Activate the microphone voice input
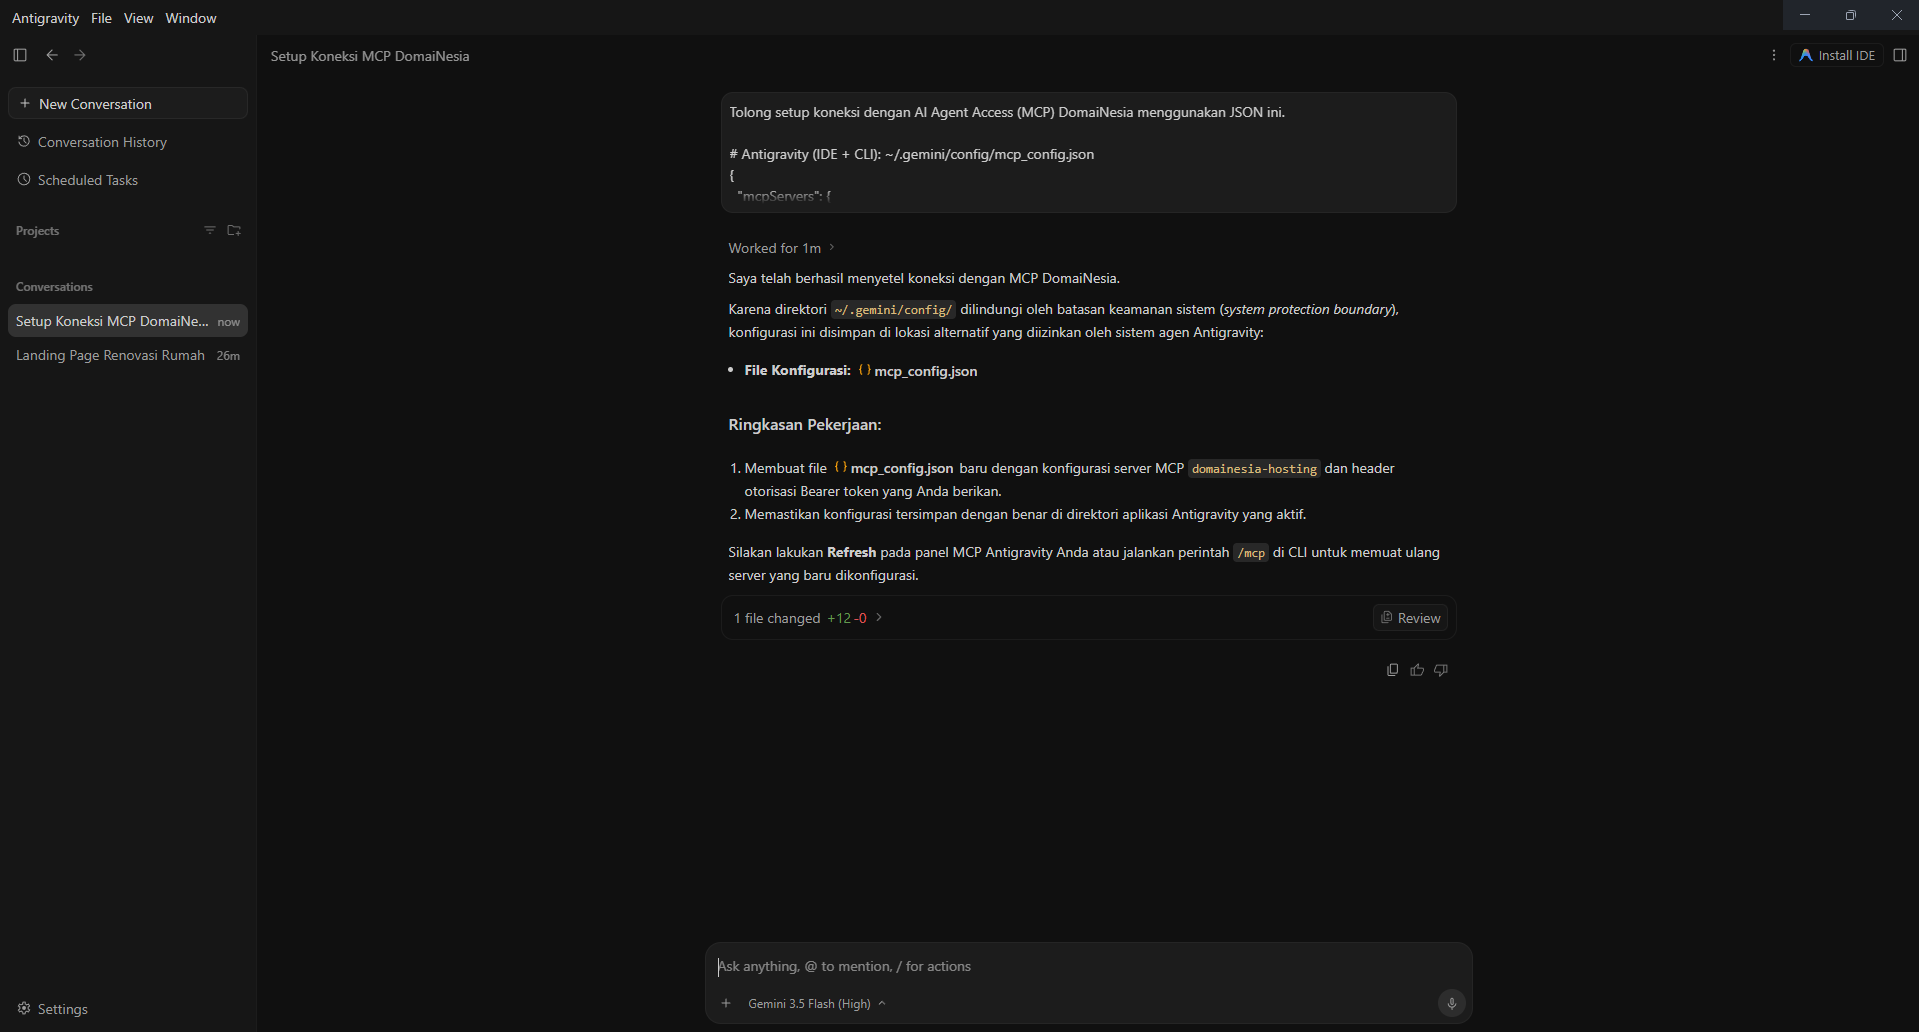The image size is (1919, 1032). (x=1451, y=1003)
